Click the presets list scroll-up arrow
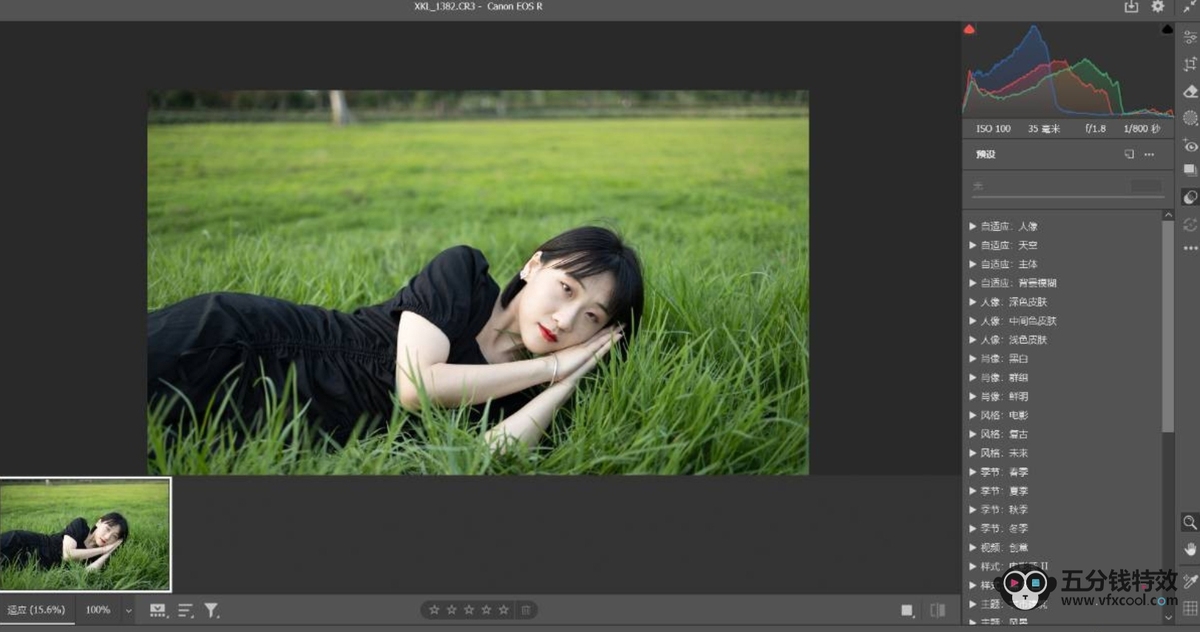 1168,215
